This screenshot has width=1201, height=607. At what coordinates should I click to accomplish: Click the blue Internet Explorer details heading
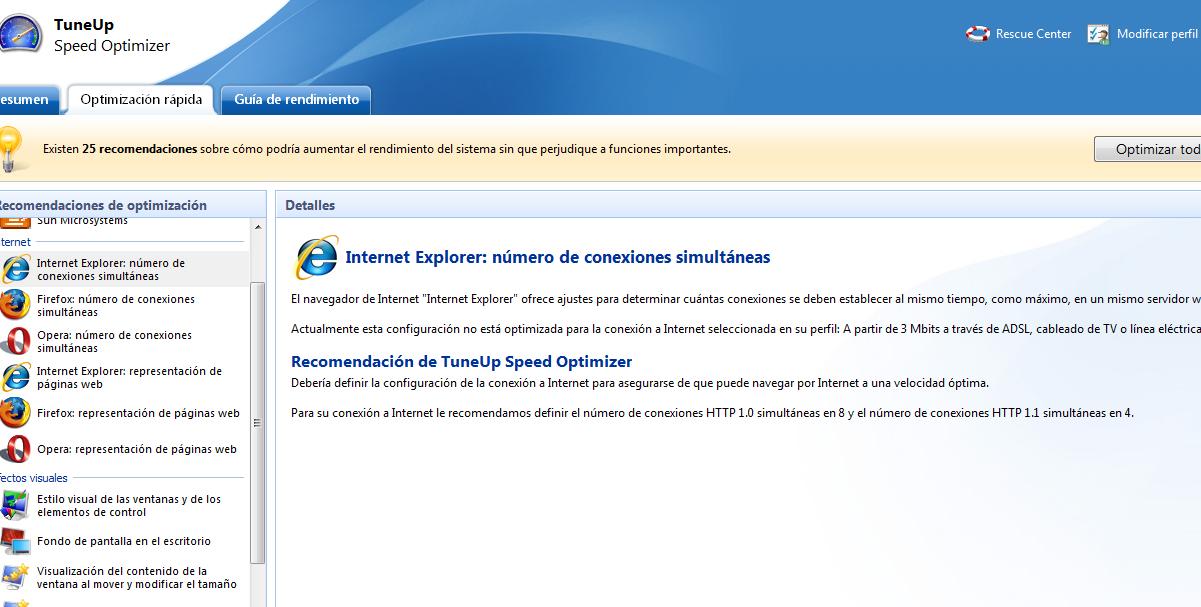click(x=558, y=257)
